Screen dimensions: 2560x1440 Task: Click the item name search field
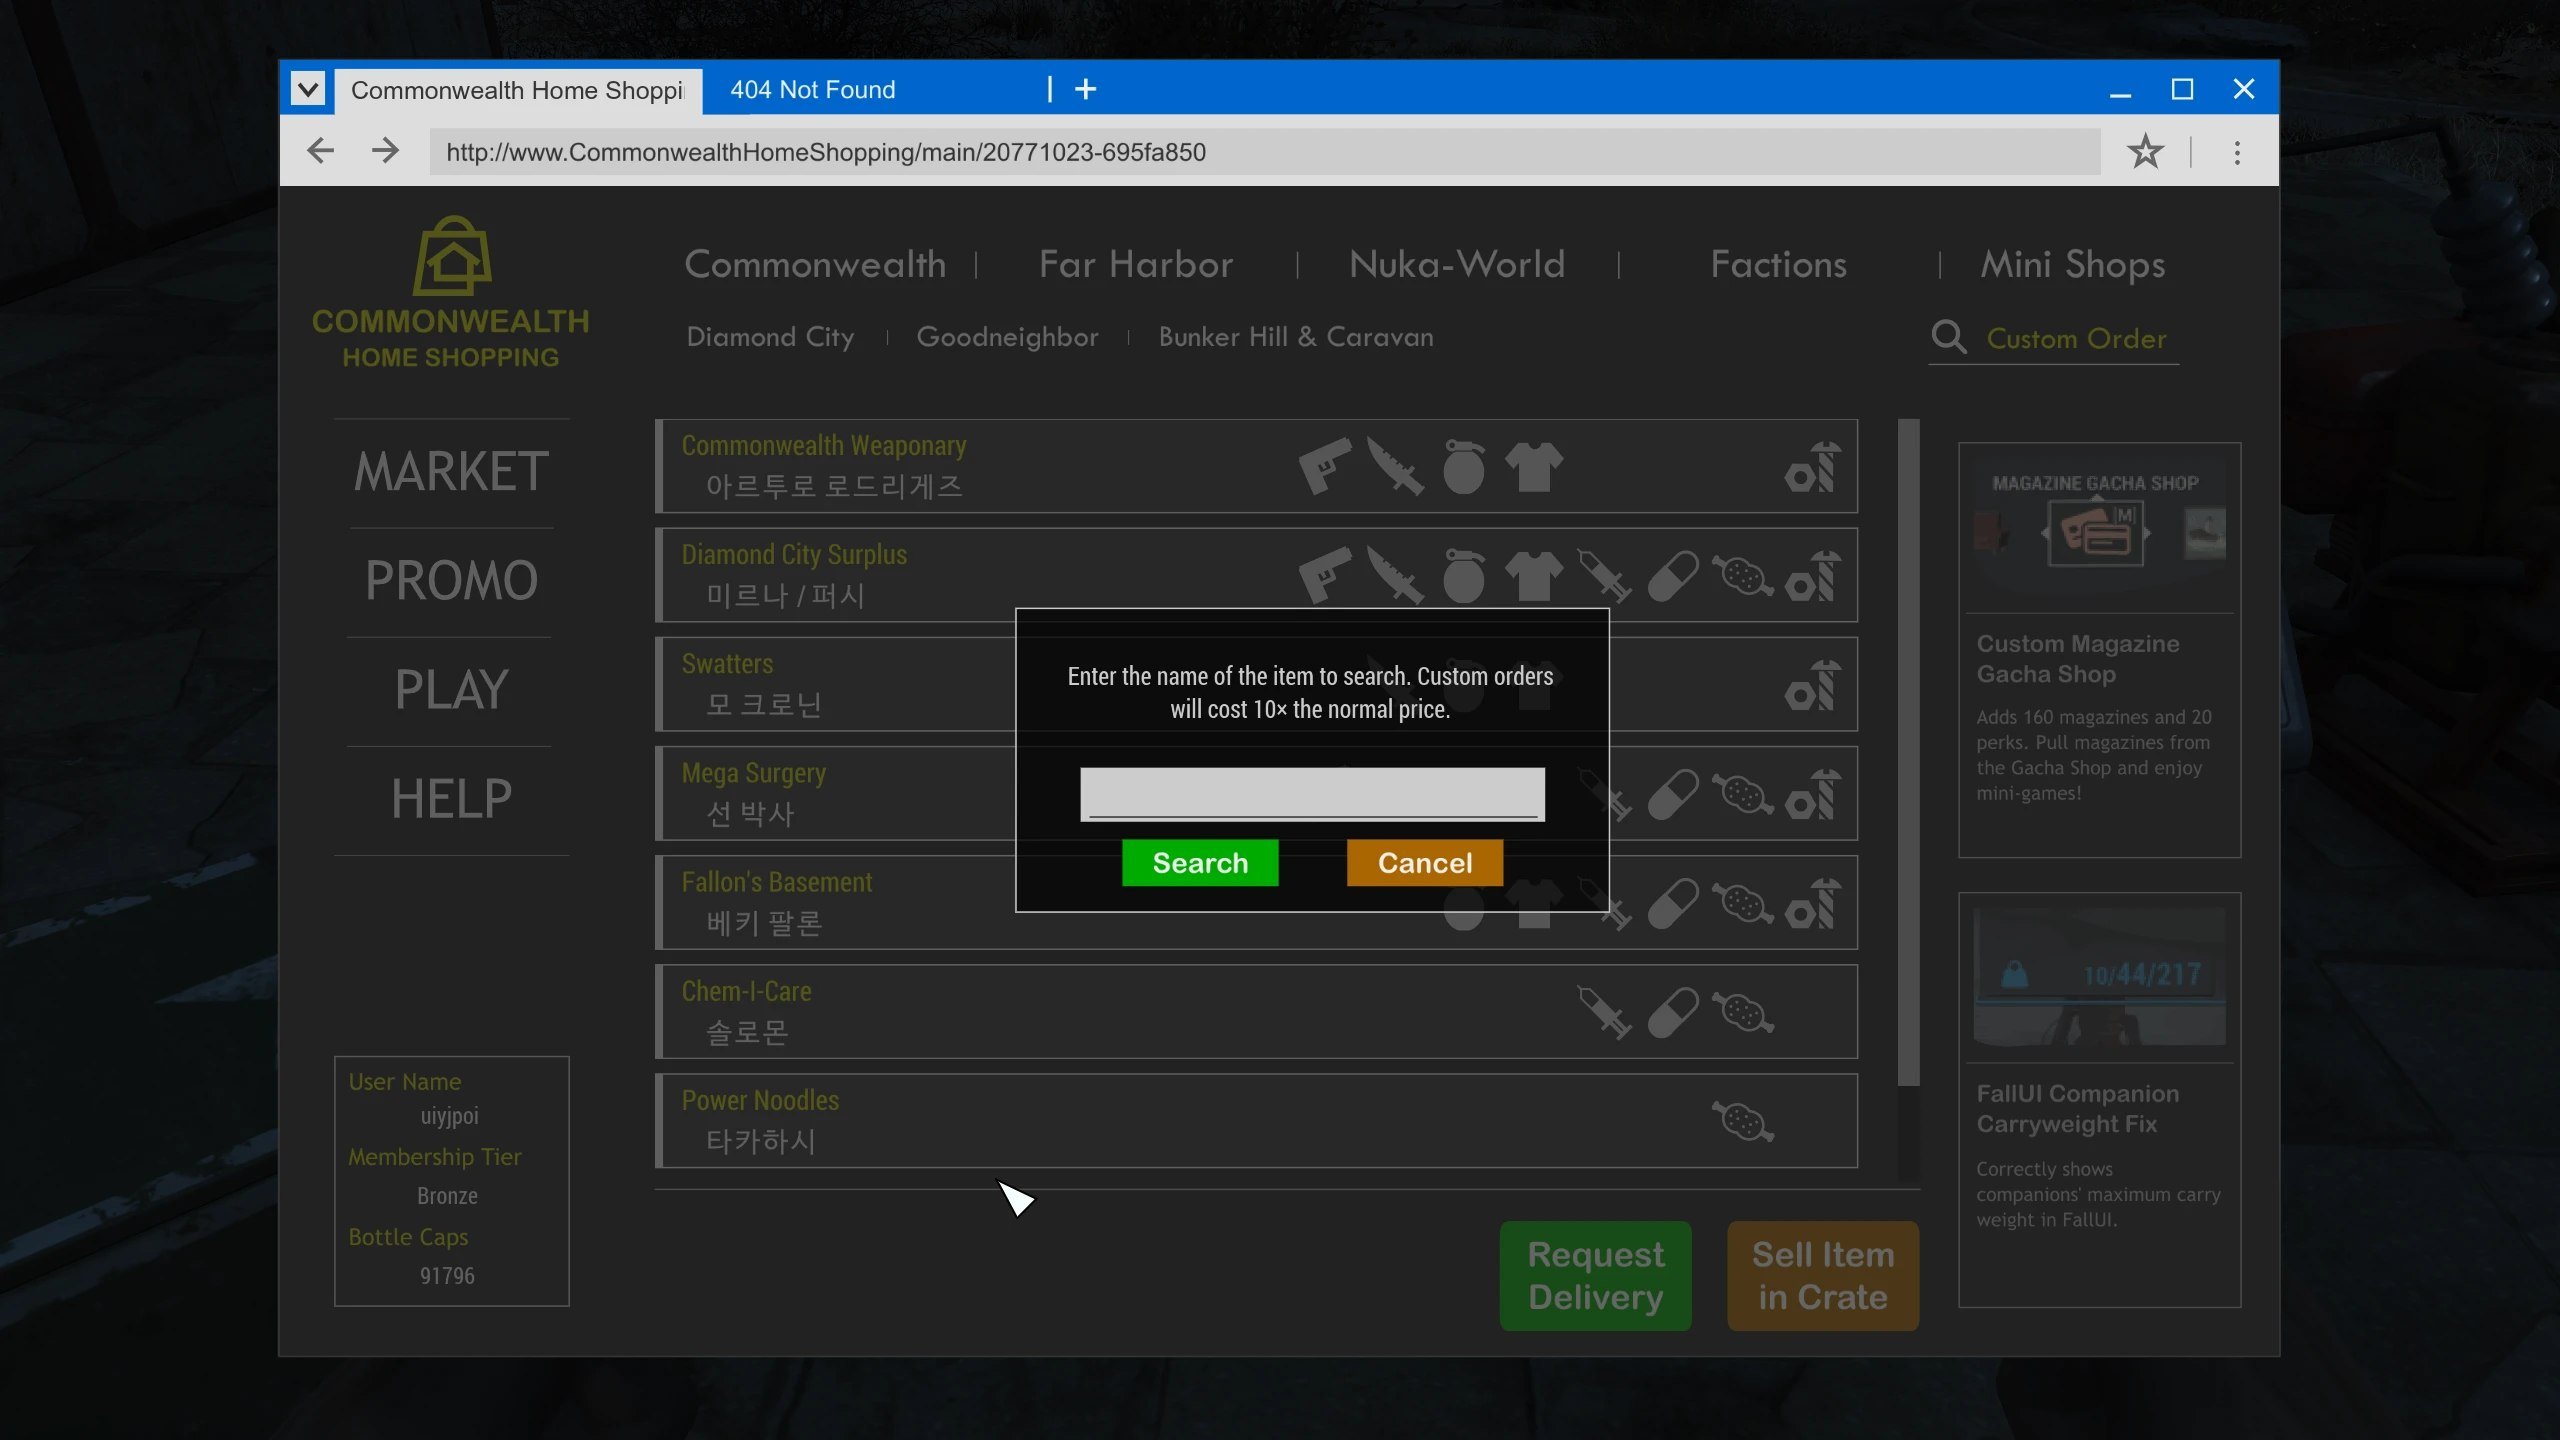pos(1312,793)
